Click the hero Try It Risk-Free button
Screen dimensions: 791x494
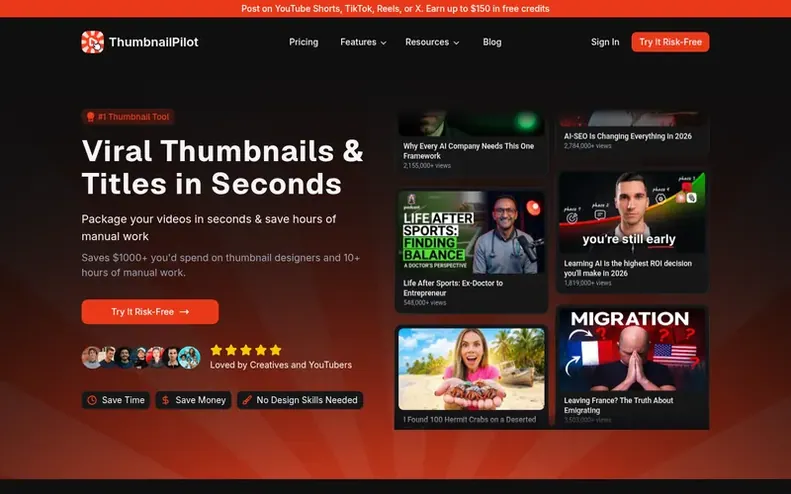click(x=150, y=312)
